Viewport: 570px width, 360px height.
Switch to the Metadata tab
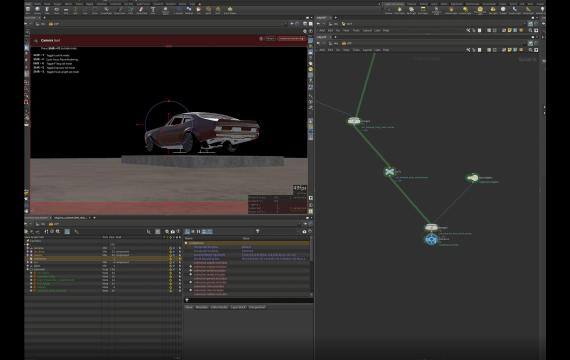click(202, 307)
